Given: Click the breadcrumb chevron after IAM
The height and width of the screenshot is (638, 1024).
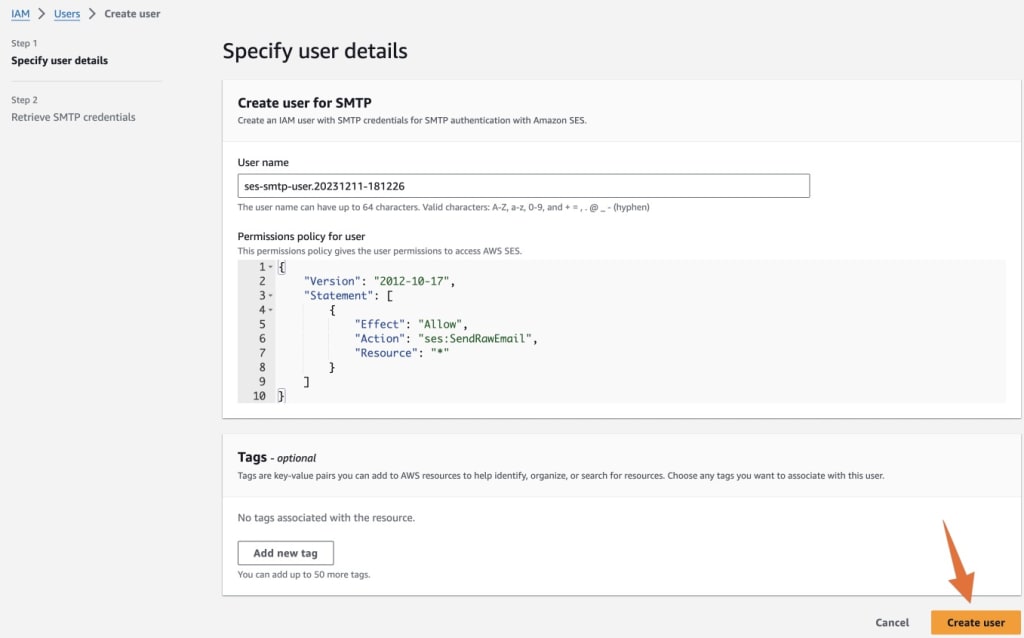Looking at the screenshot, I should [x=41, y=13].
